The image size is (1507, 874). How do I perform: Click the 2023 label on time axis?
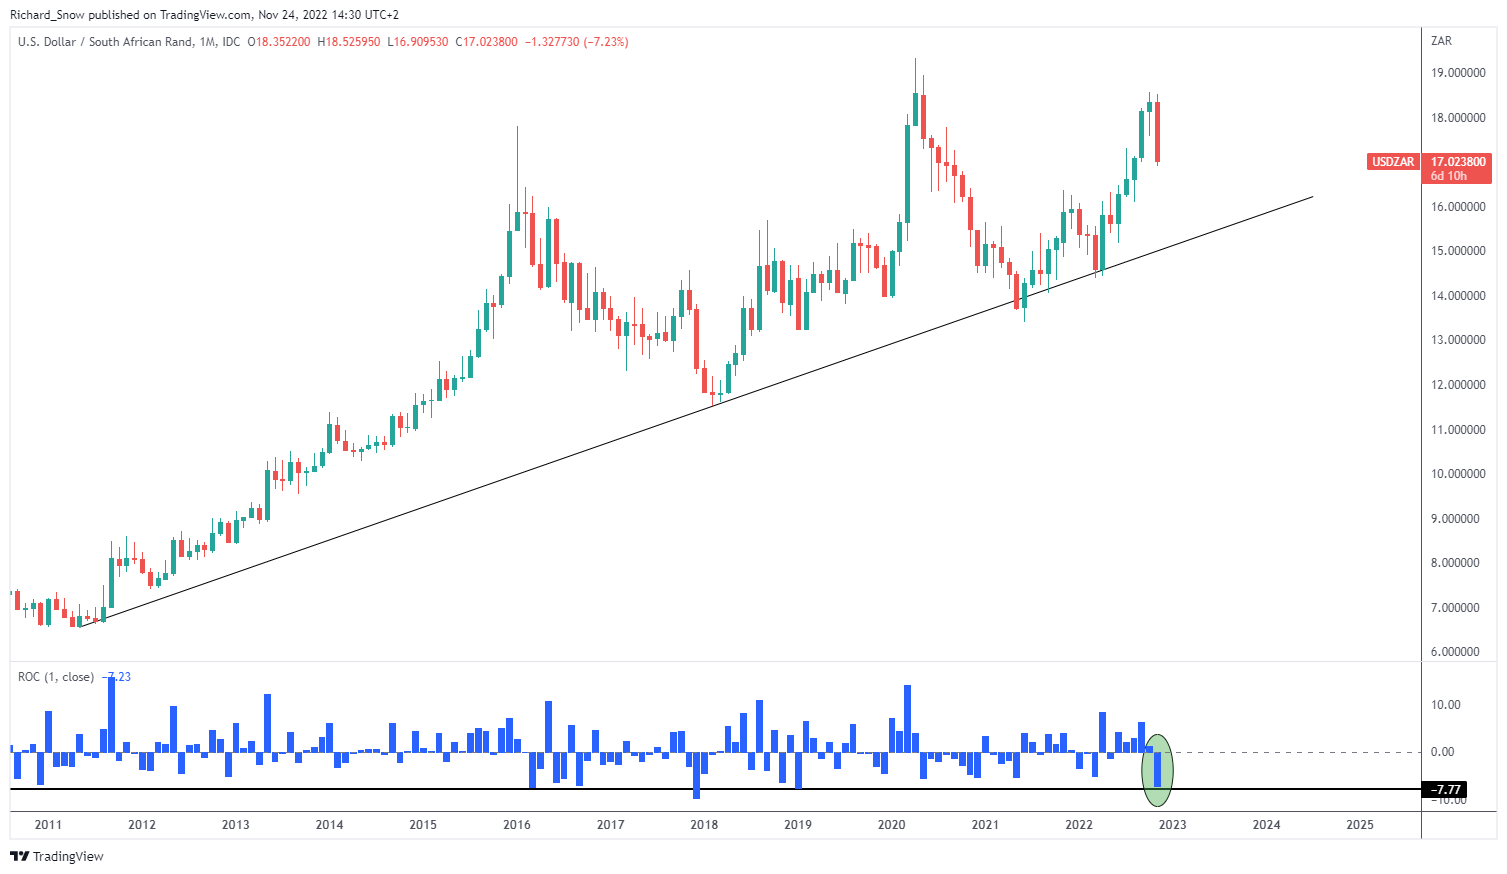click(1173, 825)
